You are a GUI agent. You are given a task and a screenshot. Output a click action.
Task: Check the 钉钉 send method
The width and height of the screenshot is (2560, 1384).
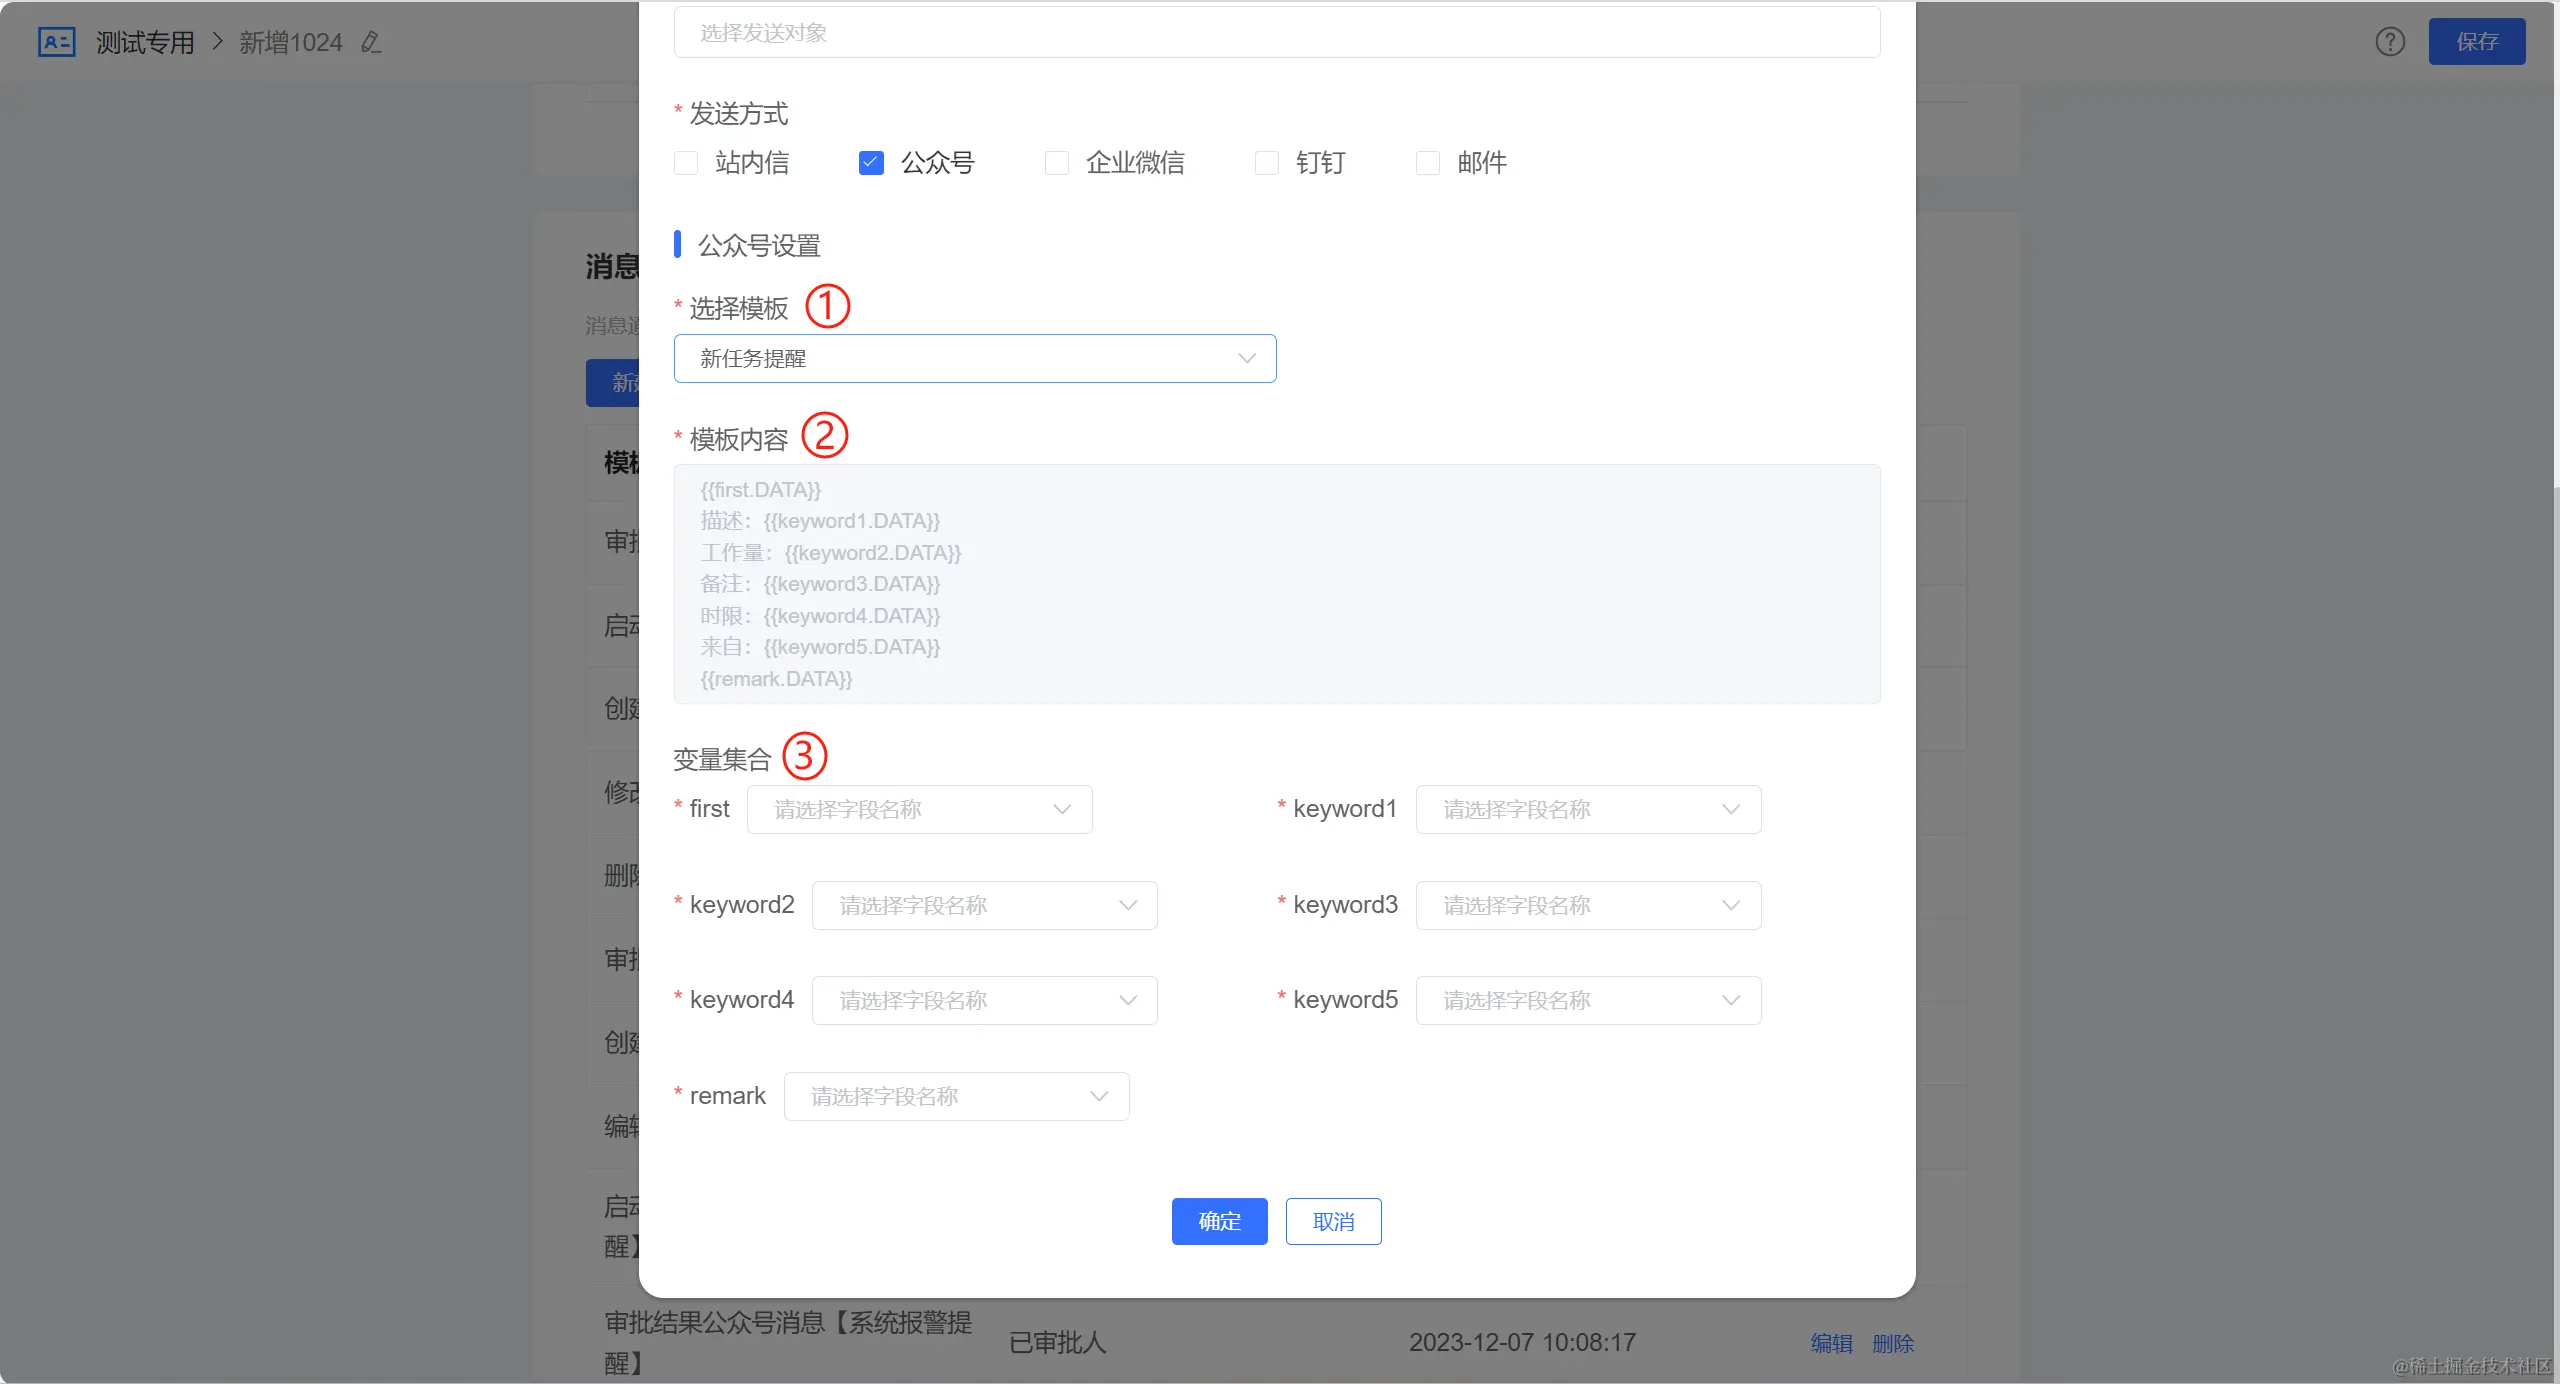(1267, 163)
